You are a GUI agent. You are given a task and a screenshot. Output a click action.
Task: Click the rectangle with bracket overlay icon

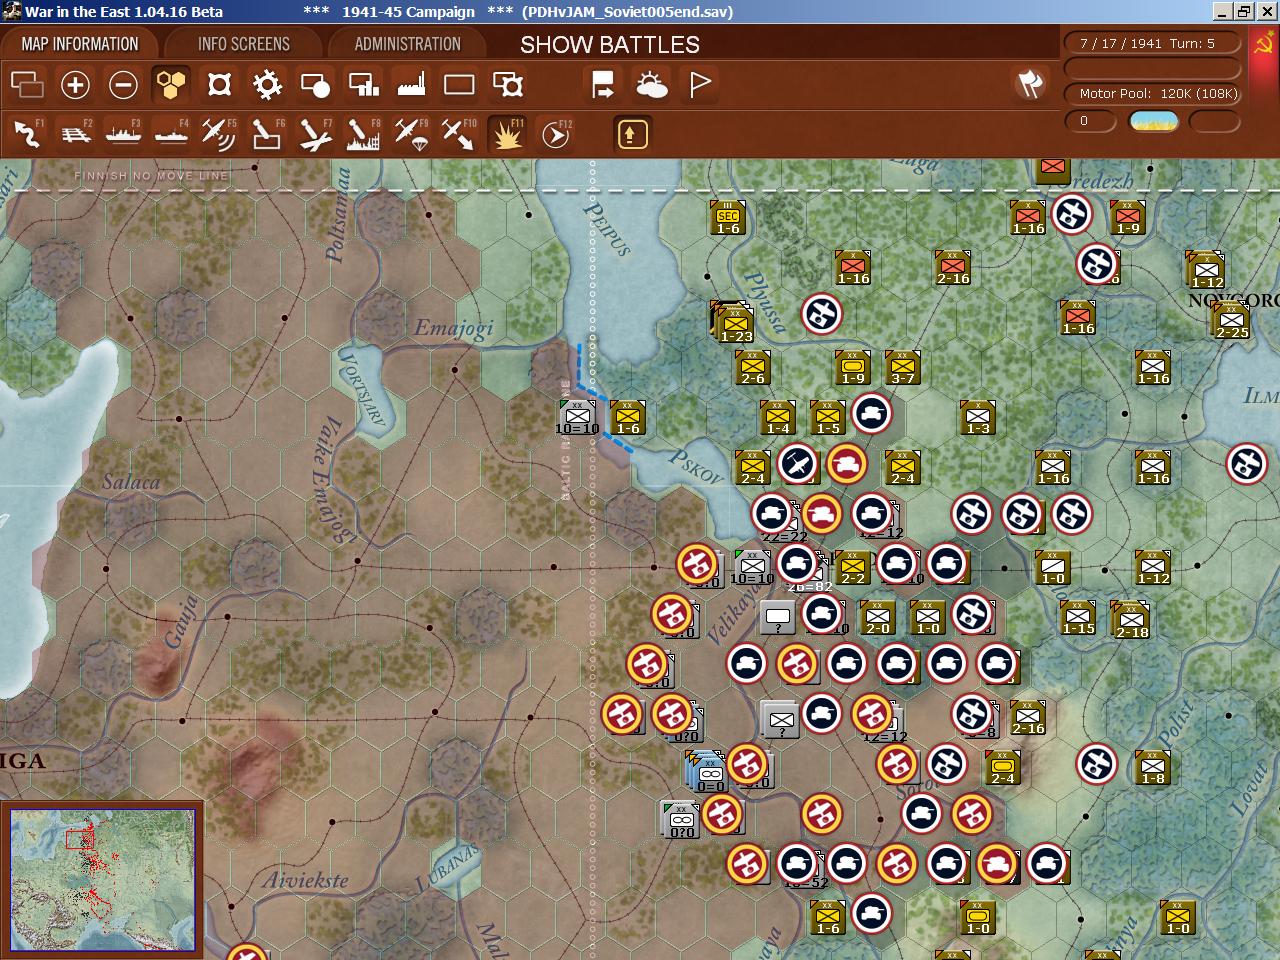coord(508,85)
